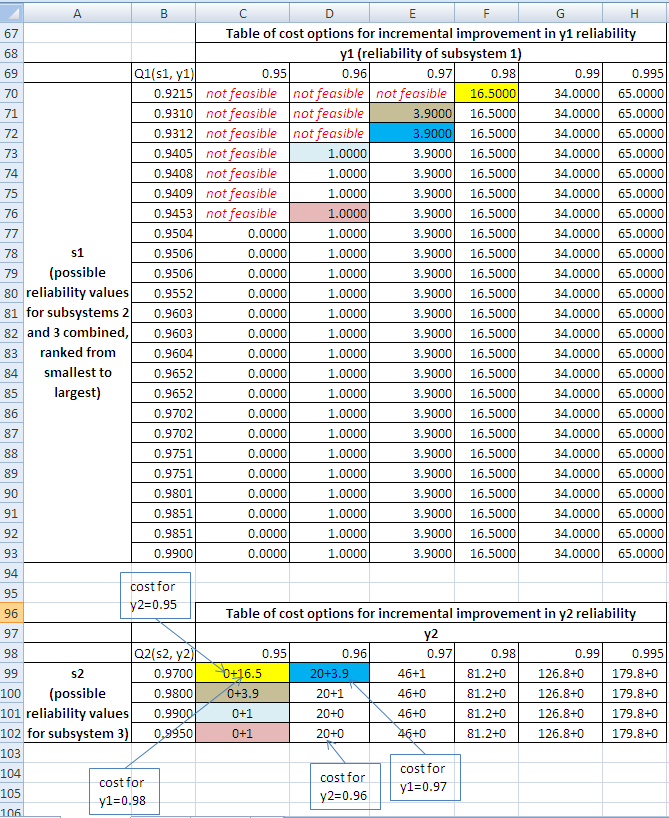Click the s1 value 0.9310

(x=163, y=113)
